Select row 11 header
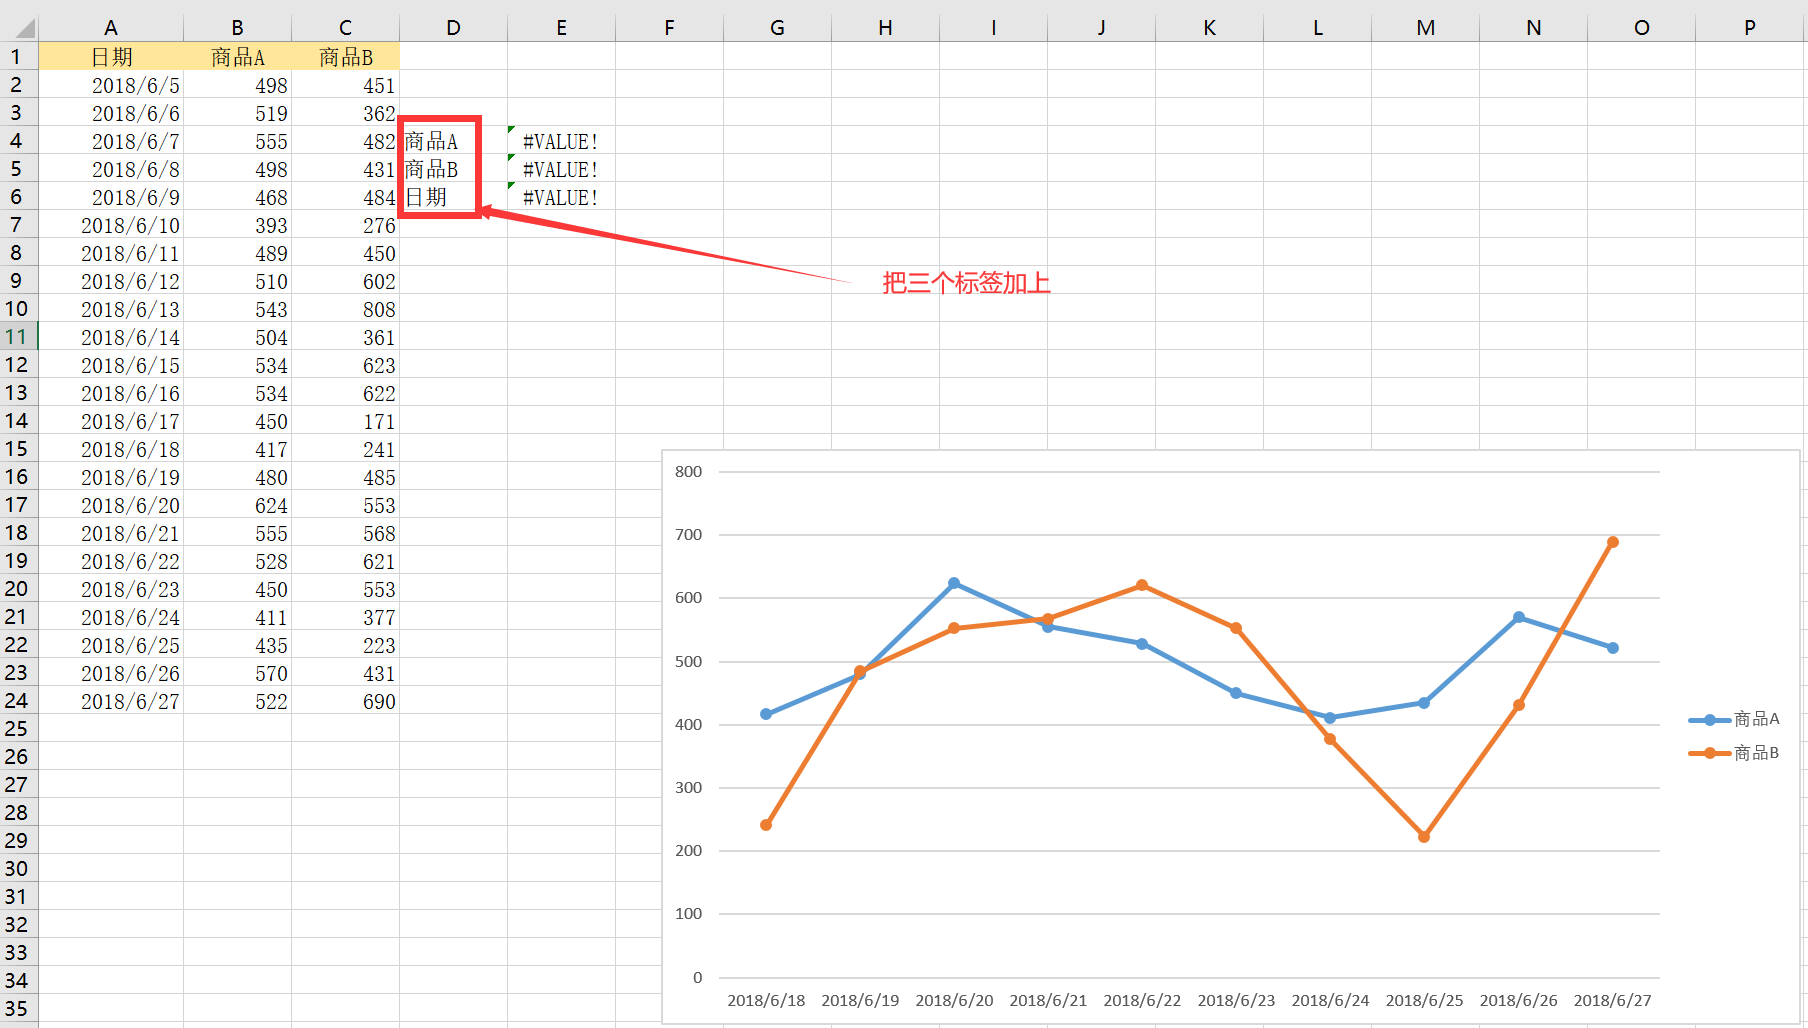 (x=19, y=336)
